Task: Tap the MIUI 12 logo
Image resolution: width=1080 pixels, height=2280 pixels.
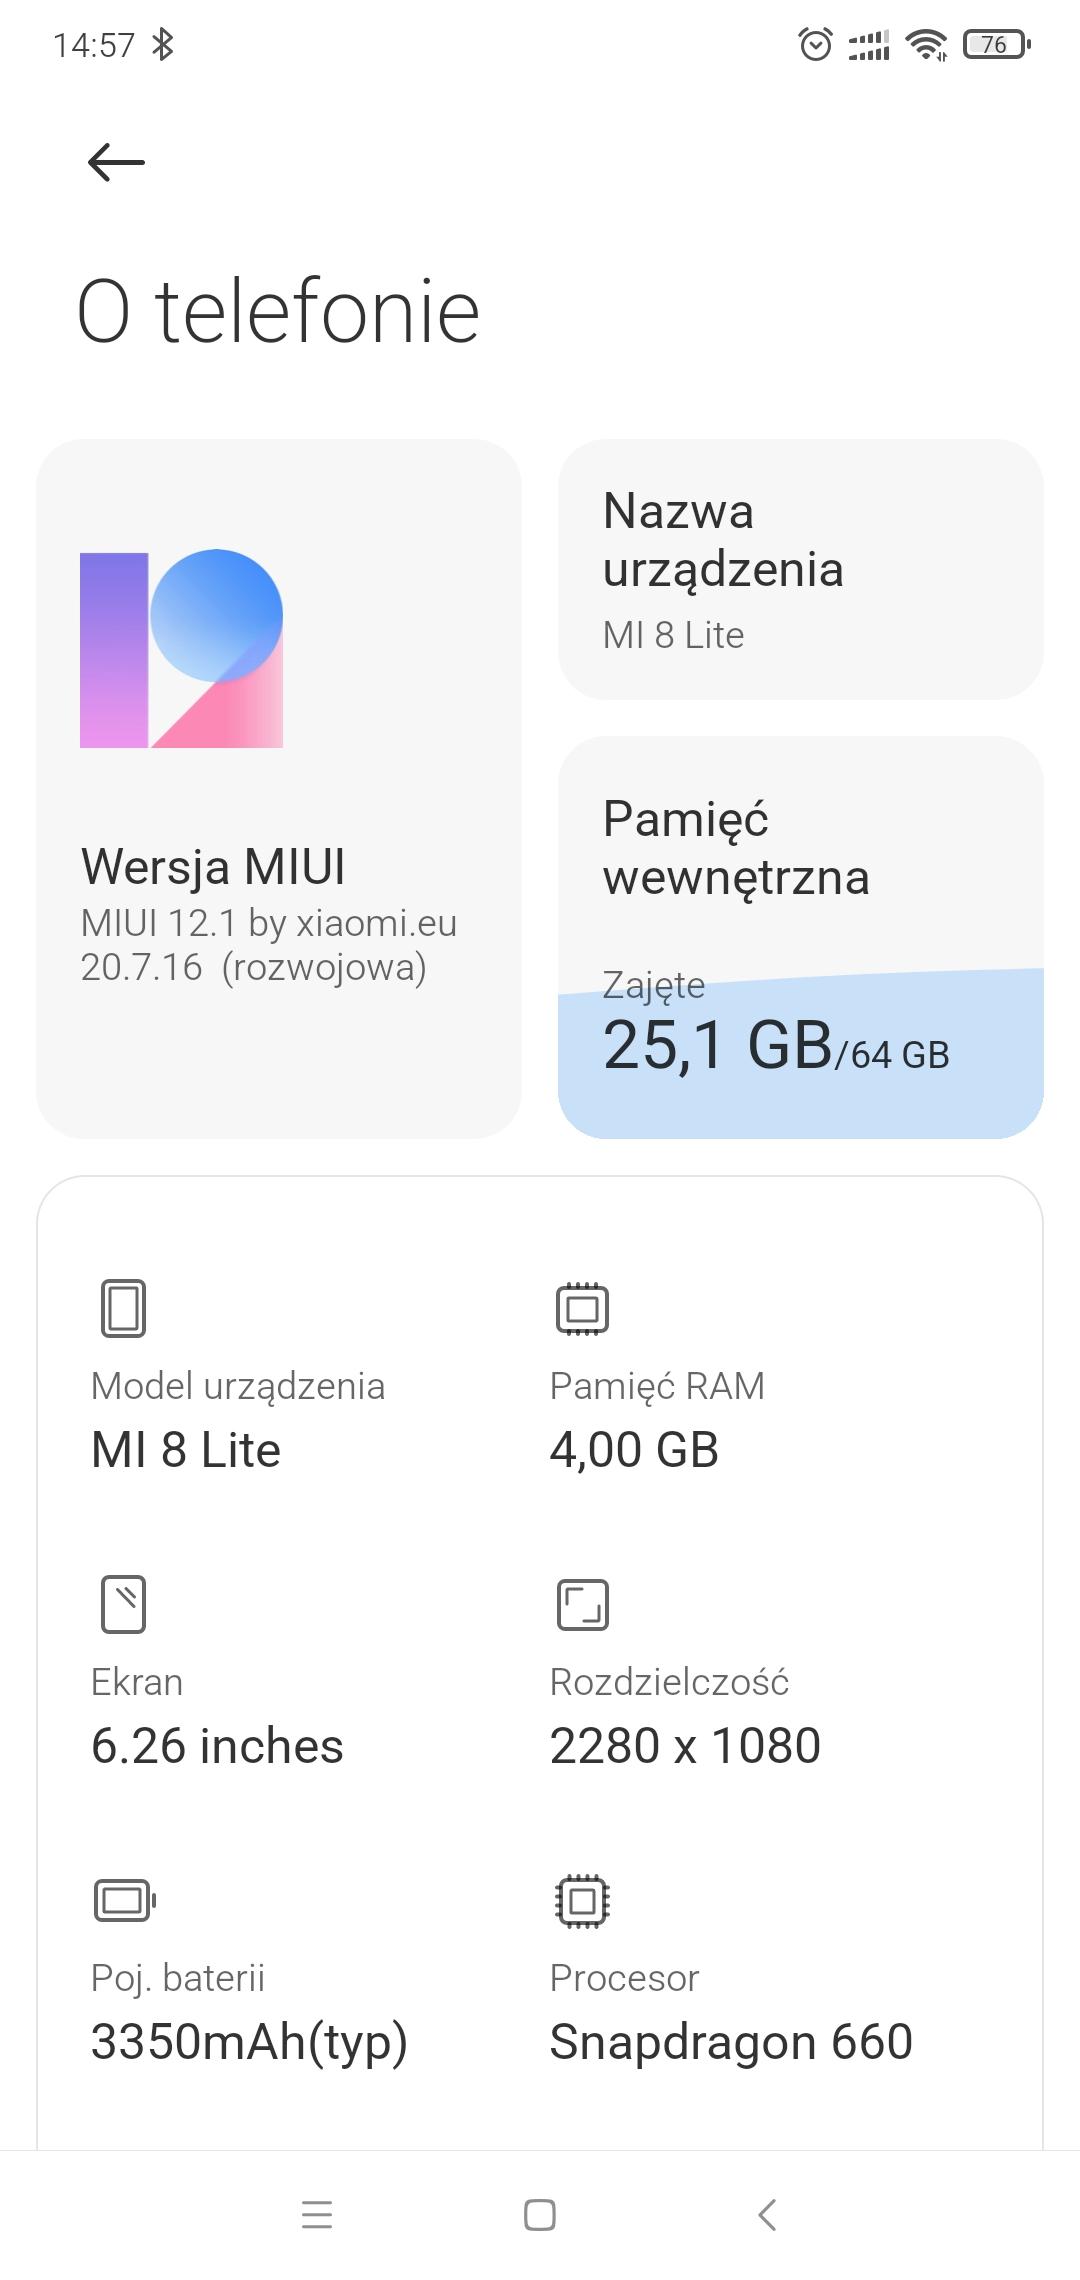Action: click(181, 648)
